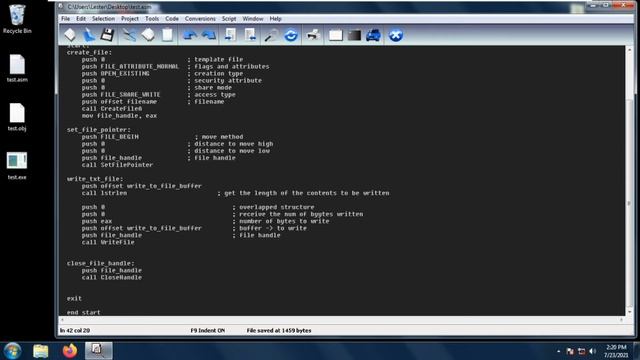The image size is (640, 360).
Task: Click the 'call CloseHandle' code line
Action: pyautogui.click(x=112, y=278)
